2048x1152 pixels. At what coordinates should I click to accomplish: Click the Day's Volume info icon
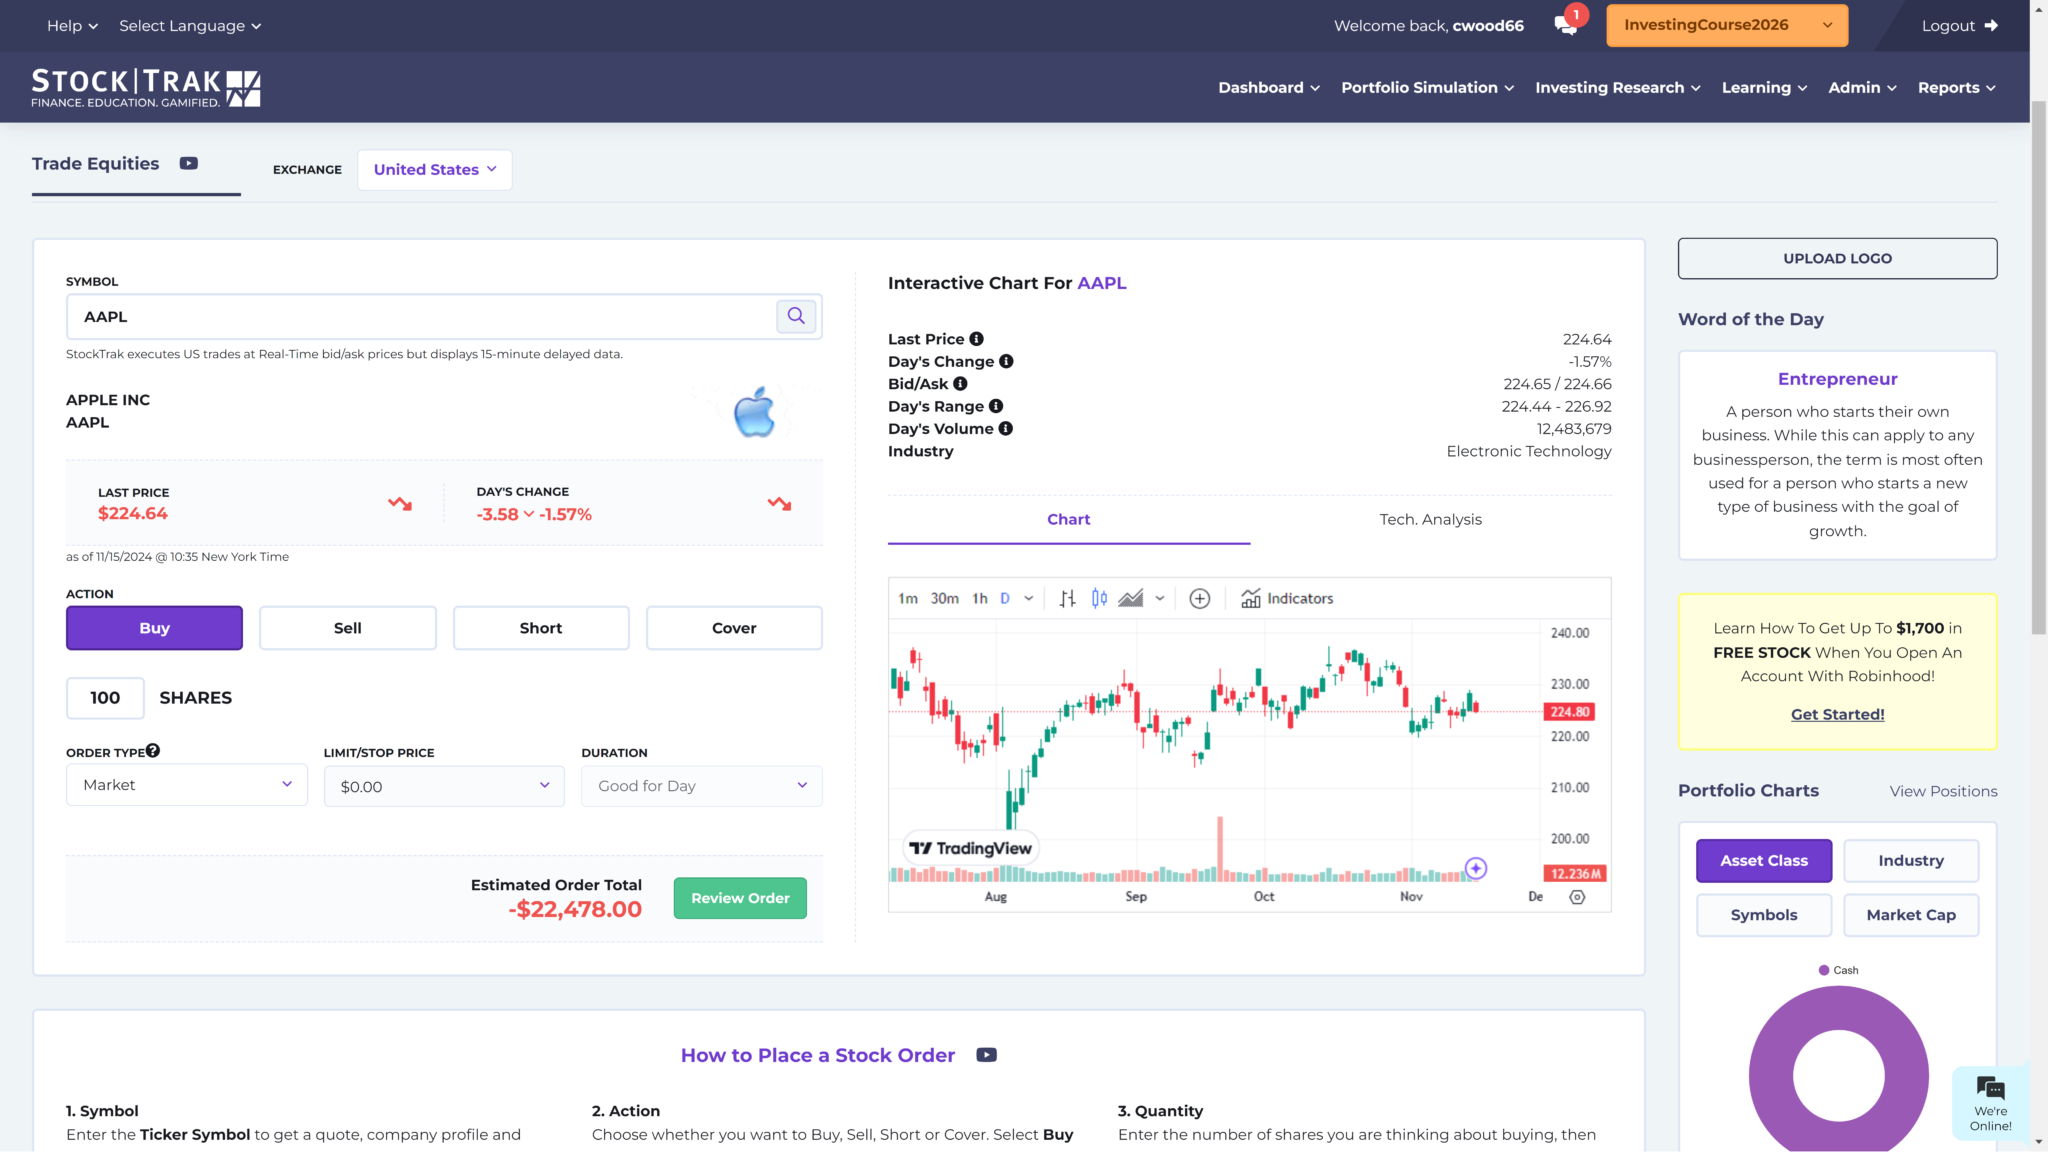point(1005,428)
